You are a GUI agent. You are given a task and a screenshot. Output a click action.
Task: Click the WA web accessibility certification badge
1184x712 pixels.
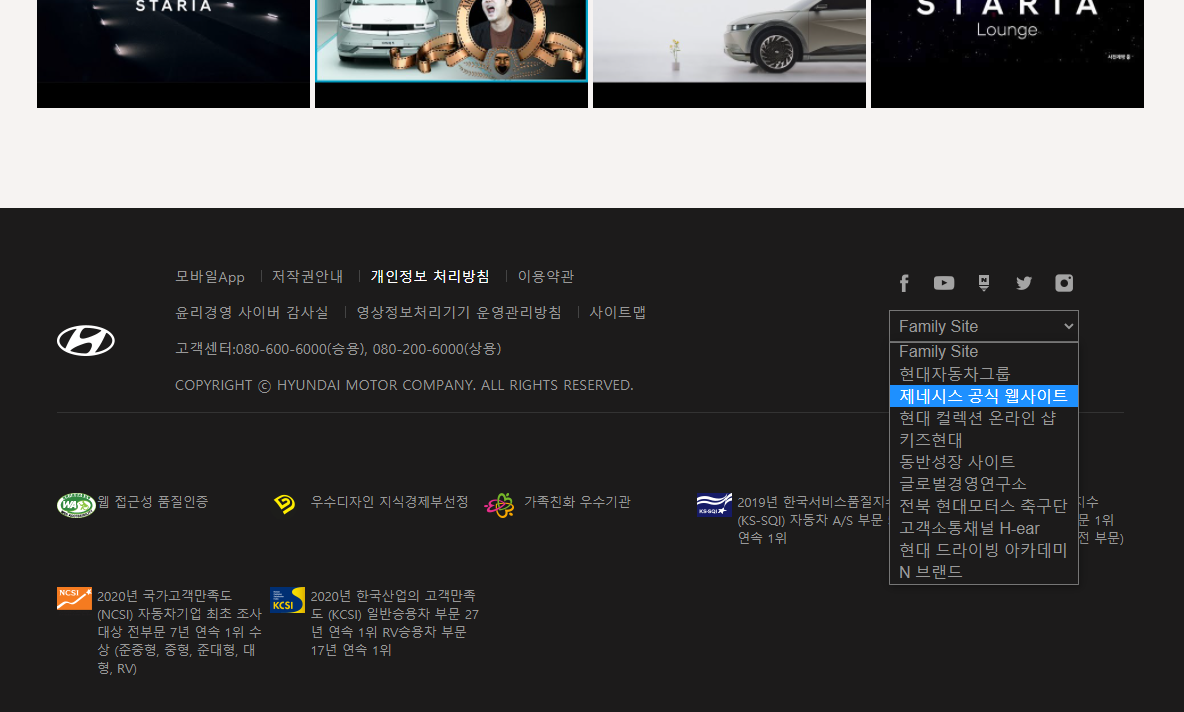click(76, 505)
